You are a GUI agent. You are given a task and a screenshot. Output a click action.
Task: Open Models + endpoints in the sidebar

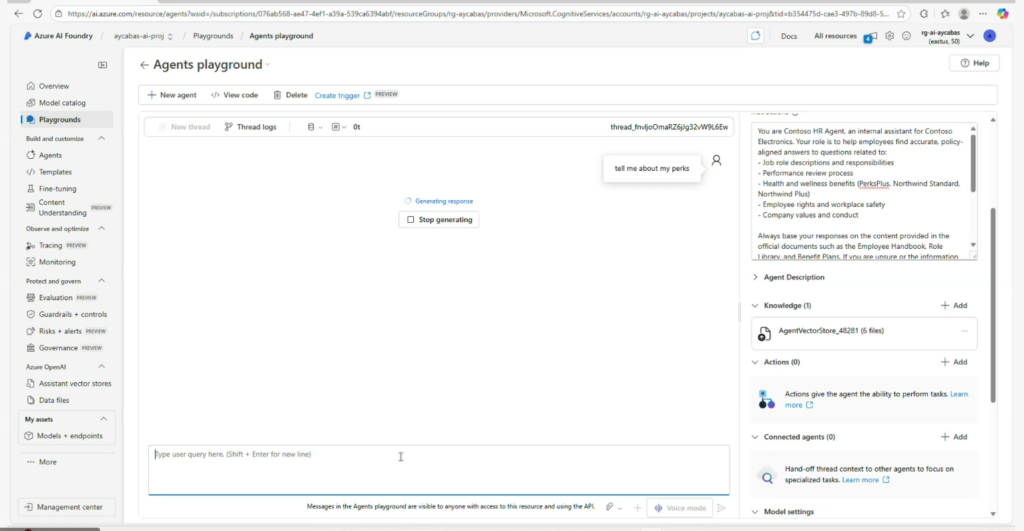coord(69,436)
